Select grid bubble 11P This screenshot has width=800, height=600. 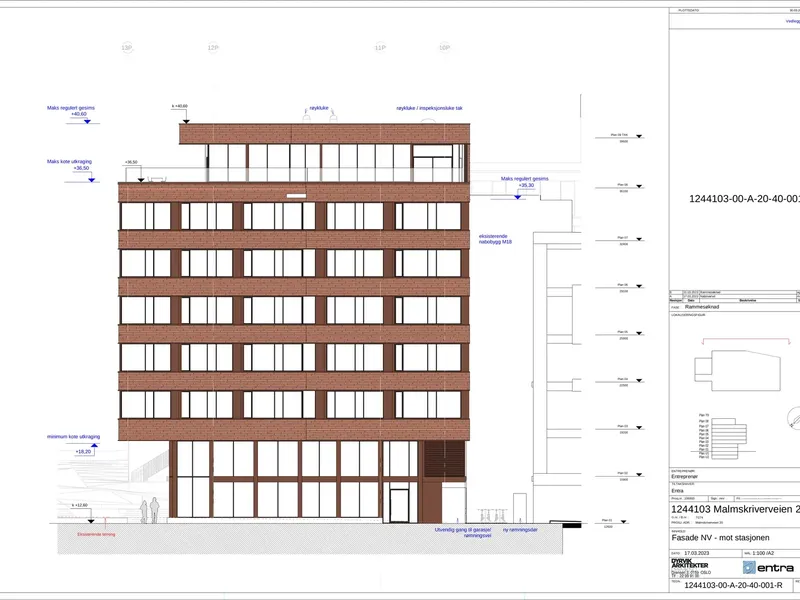point(380,47)
